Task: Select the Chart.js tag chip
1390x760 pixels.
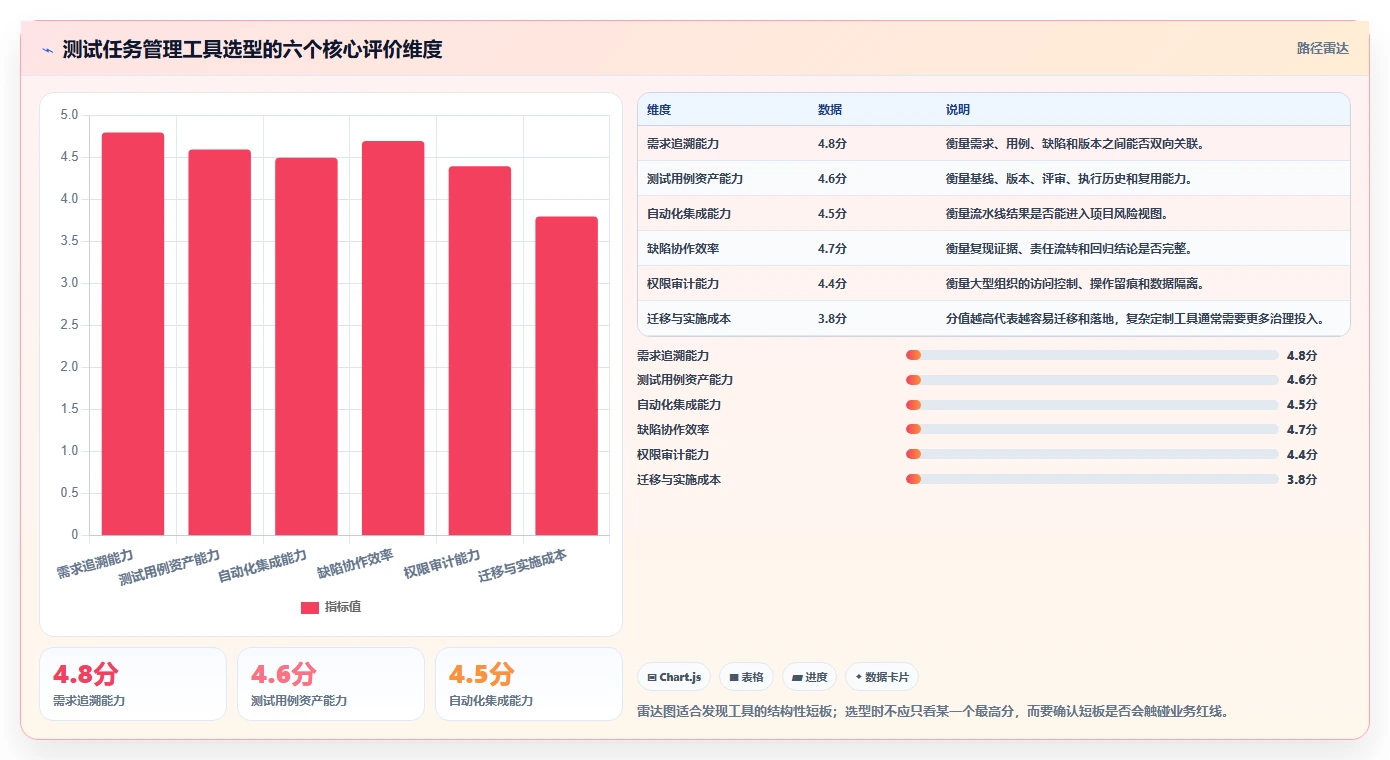Action: point(674,677)
